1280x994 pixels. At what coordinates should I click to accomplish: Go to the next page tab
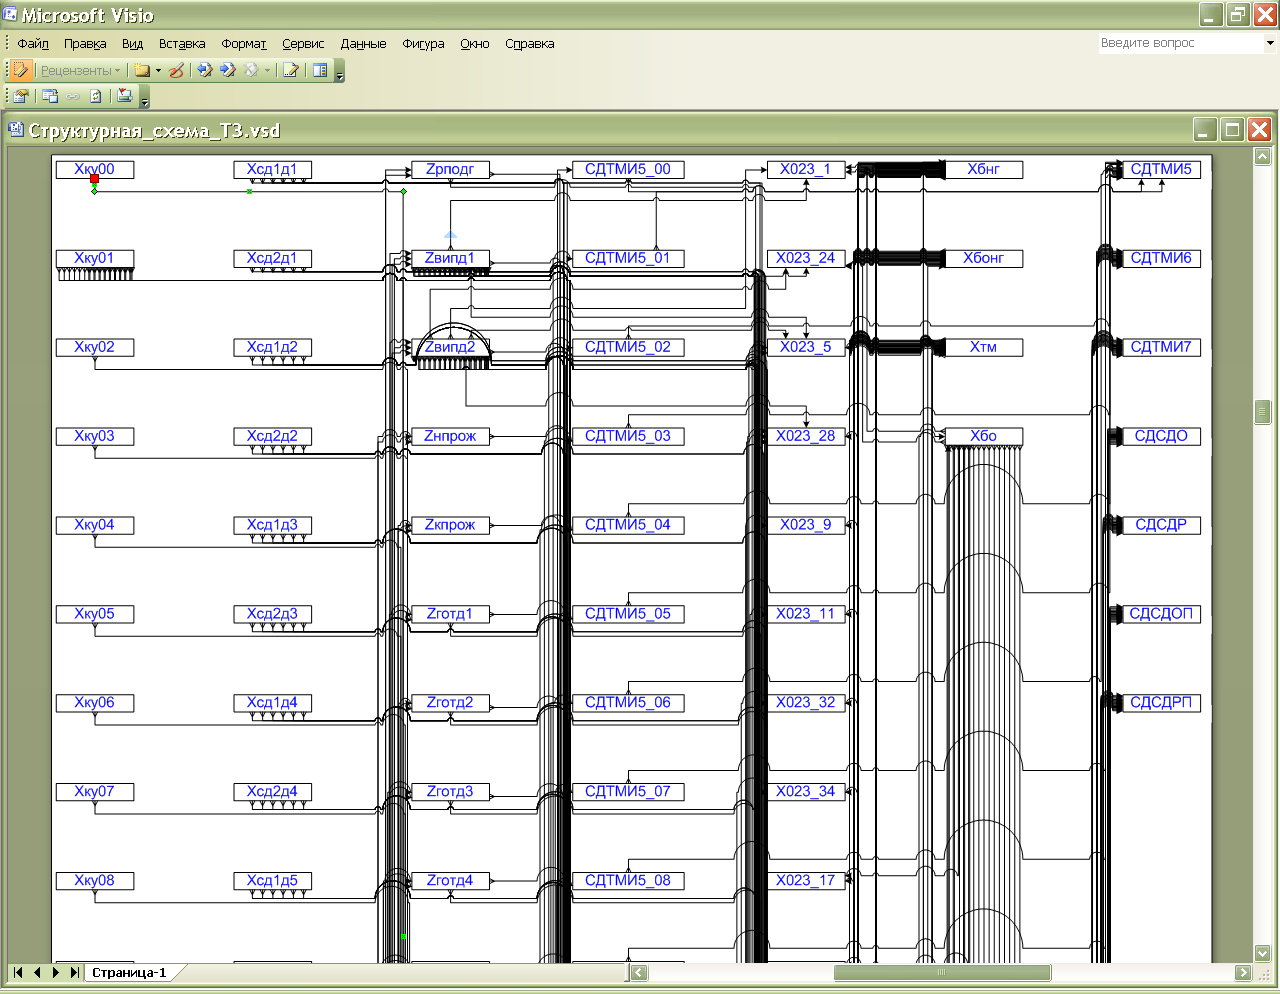[56, 972]
